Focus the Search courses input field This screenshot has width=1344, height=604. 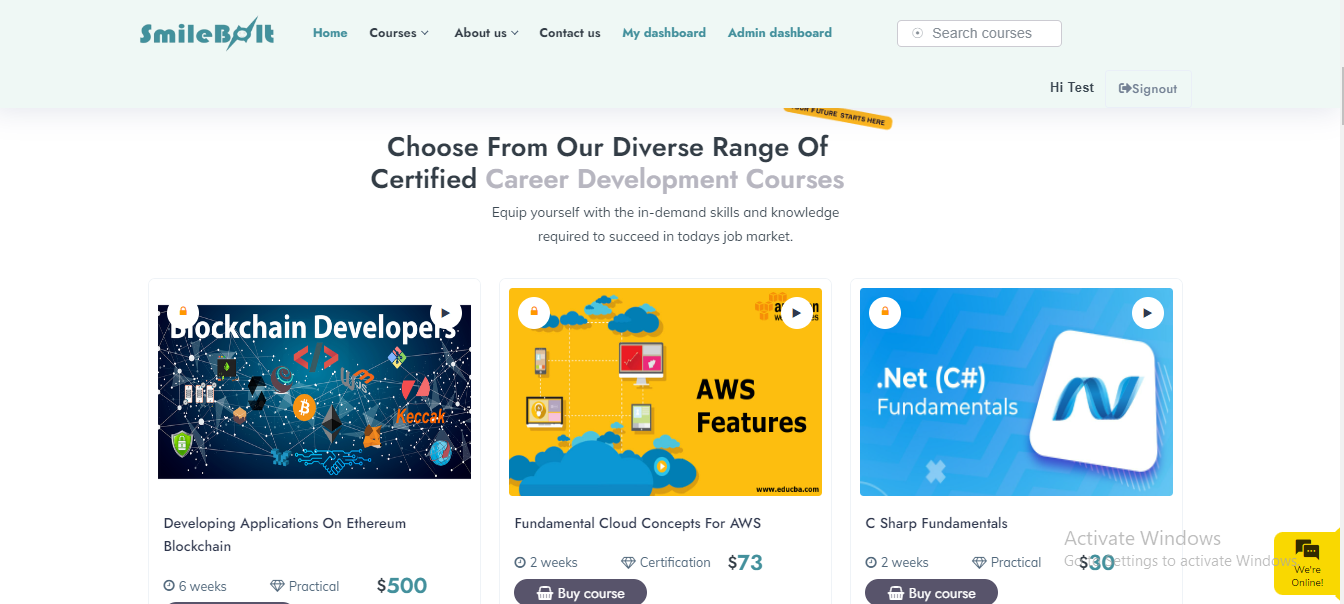990,33
